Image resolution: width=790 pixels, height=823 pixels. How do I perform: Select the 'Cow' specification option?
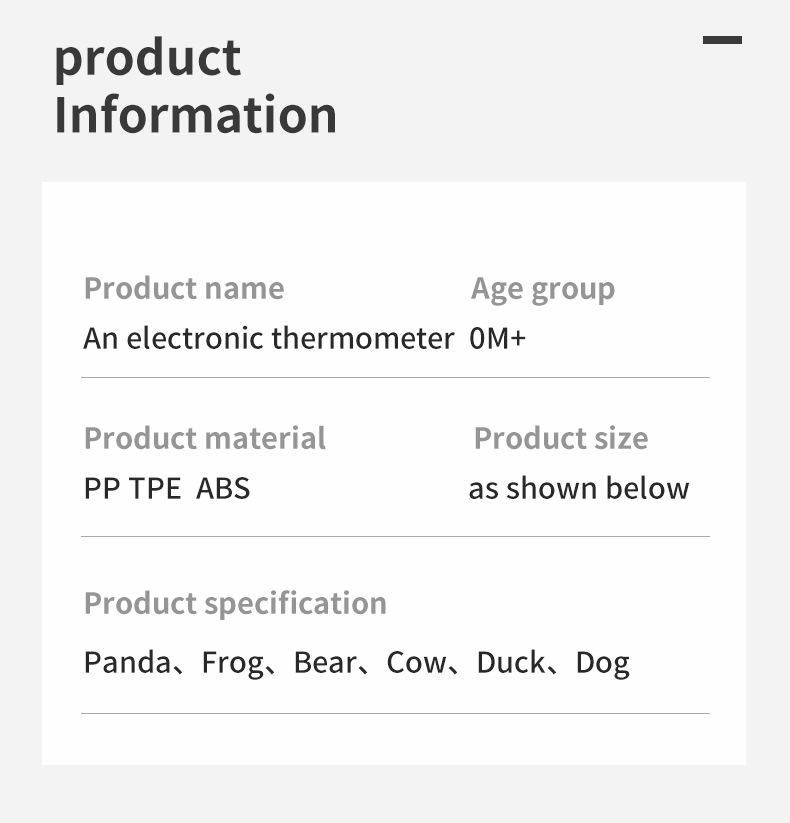tap(416, 662)
